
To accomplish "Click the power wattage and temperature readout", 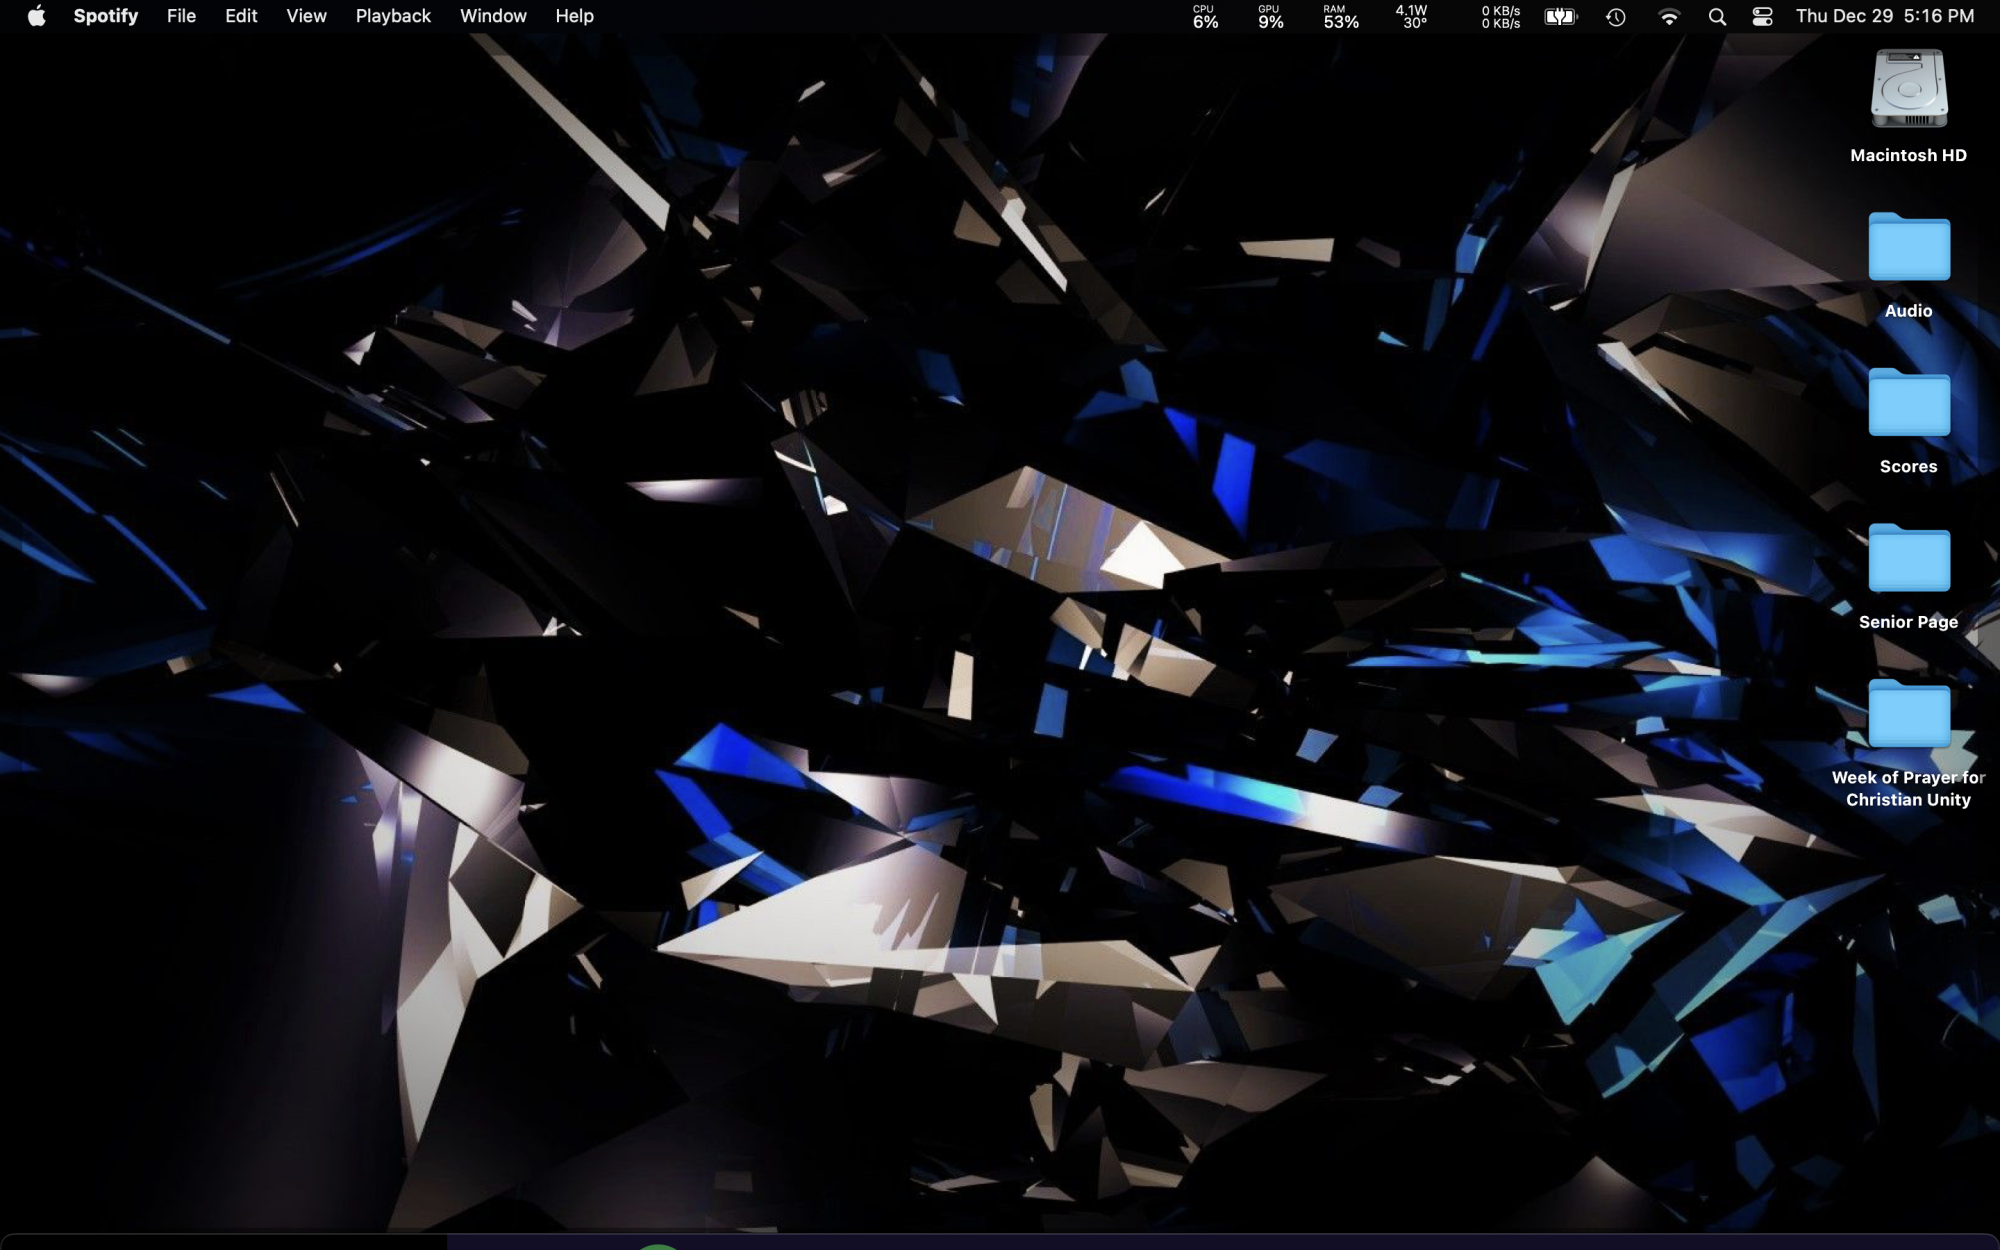I will pyautogui.click(x=1412, y=17).
